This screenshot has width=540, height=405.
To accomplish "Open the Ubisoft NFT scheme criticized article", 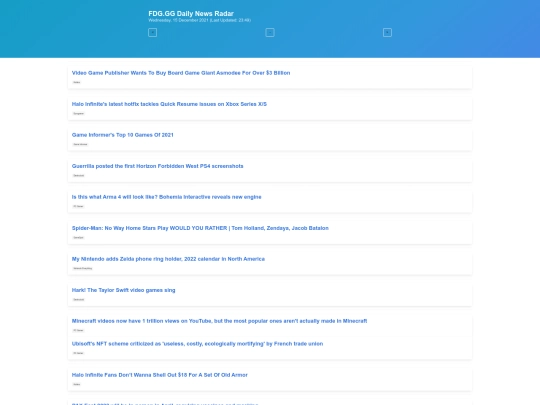I will tap(197, 344).
